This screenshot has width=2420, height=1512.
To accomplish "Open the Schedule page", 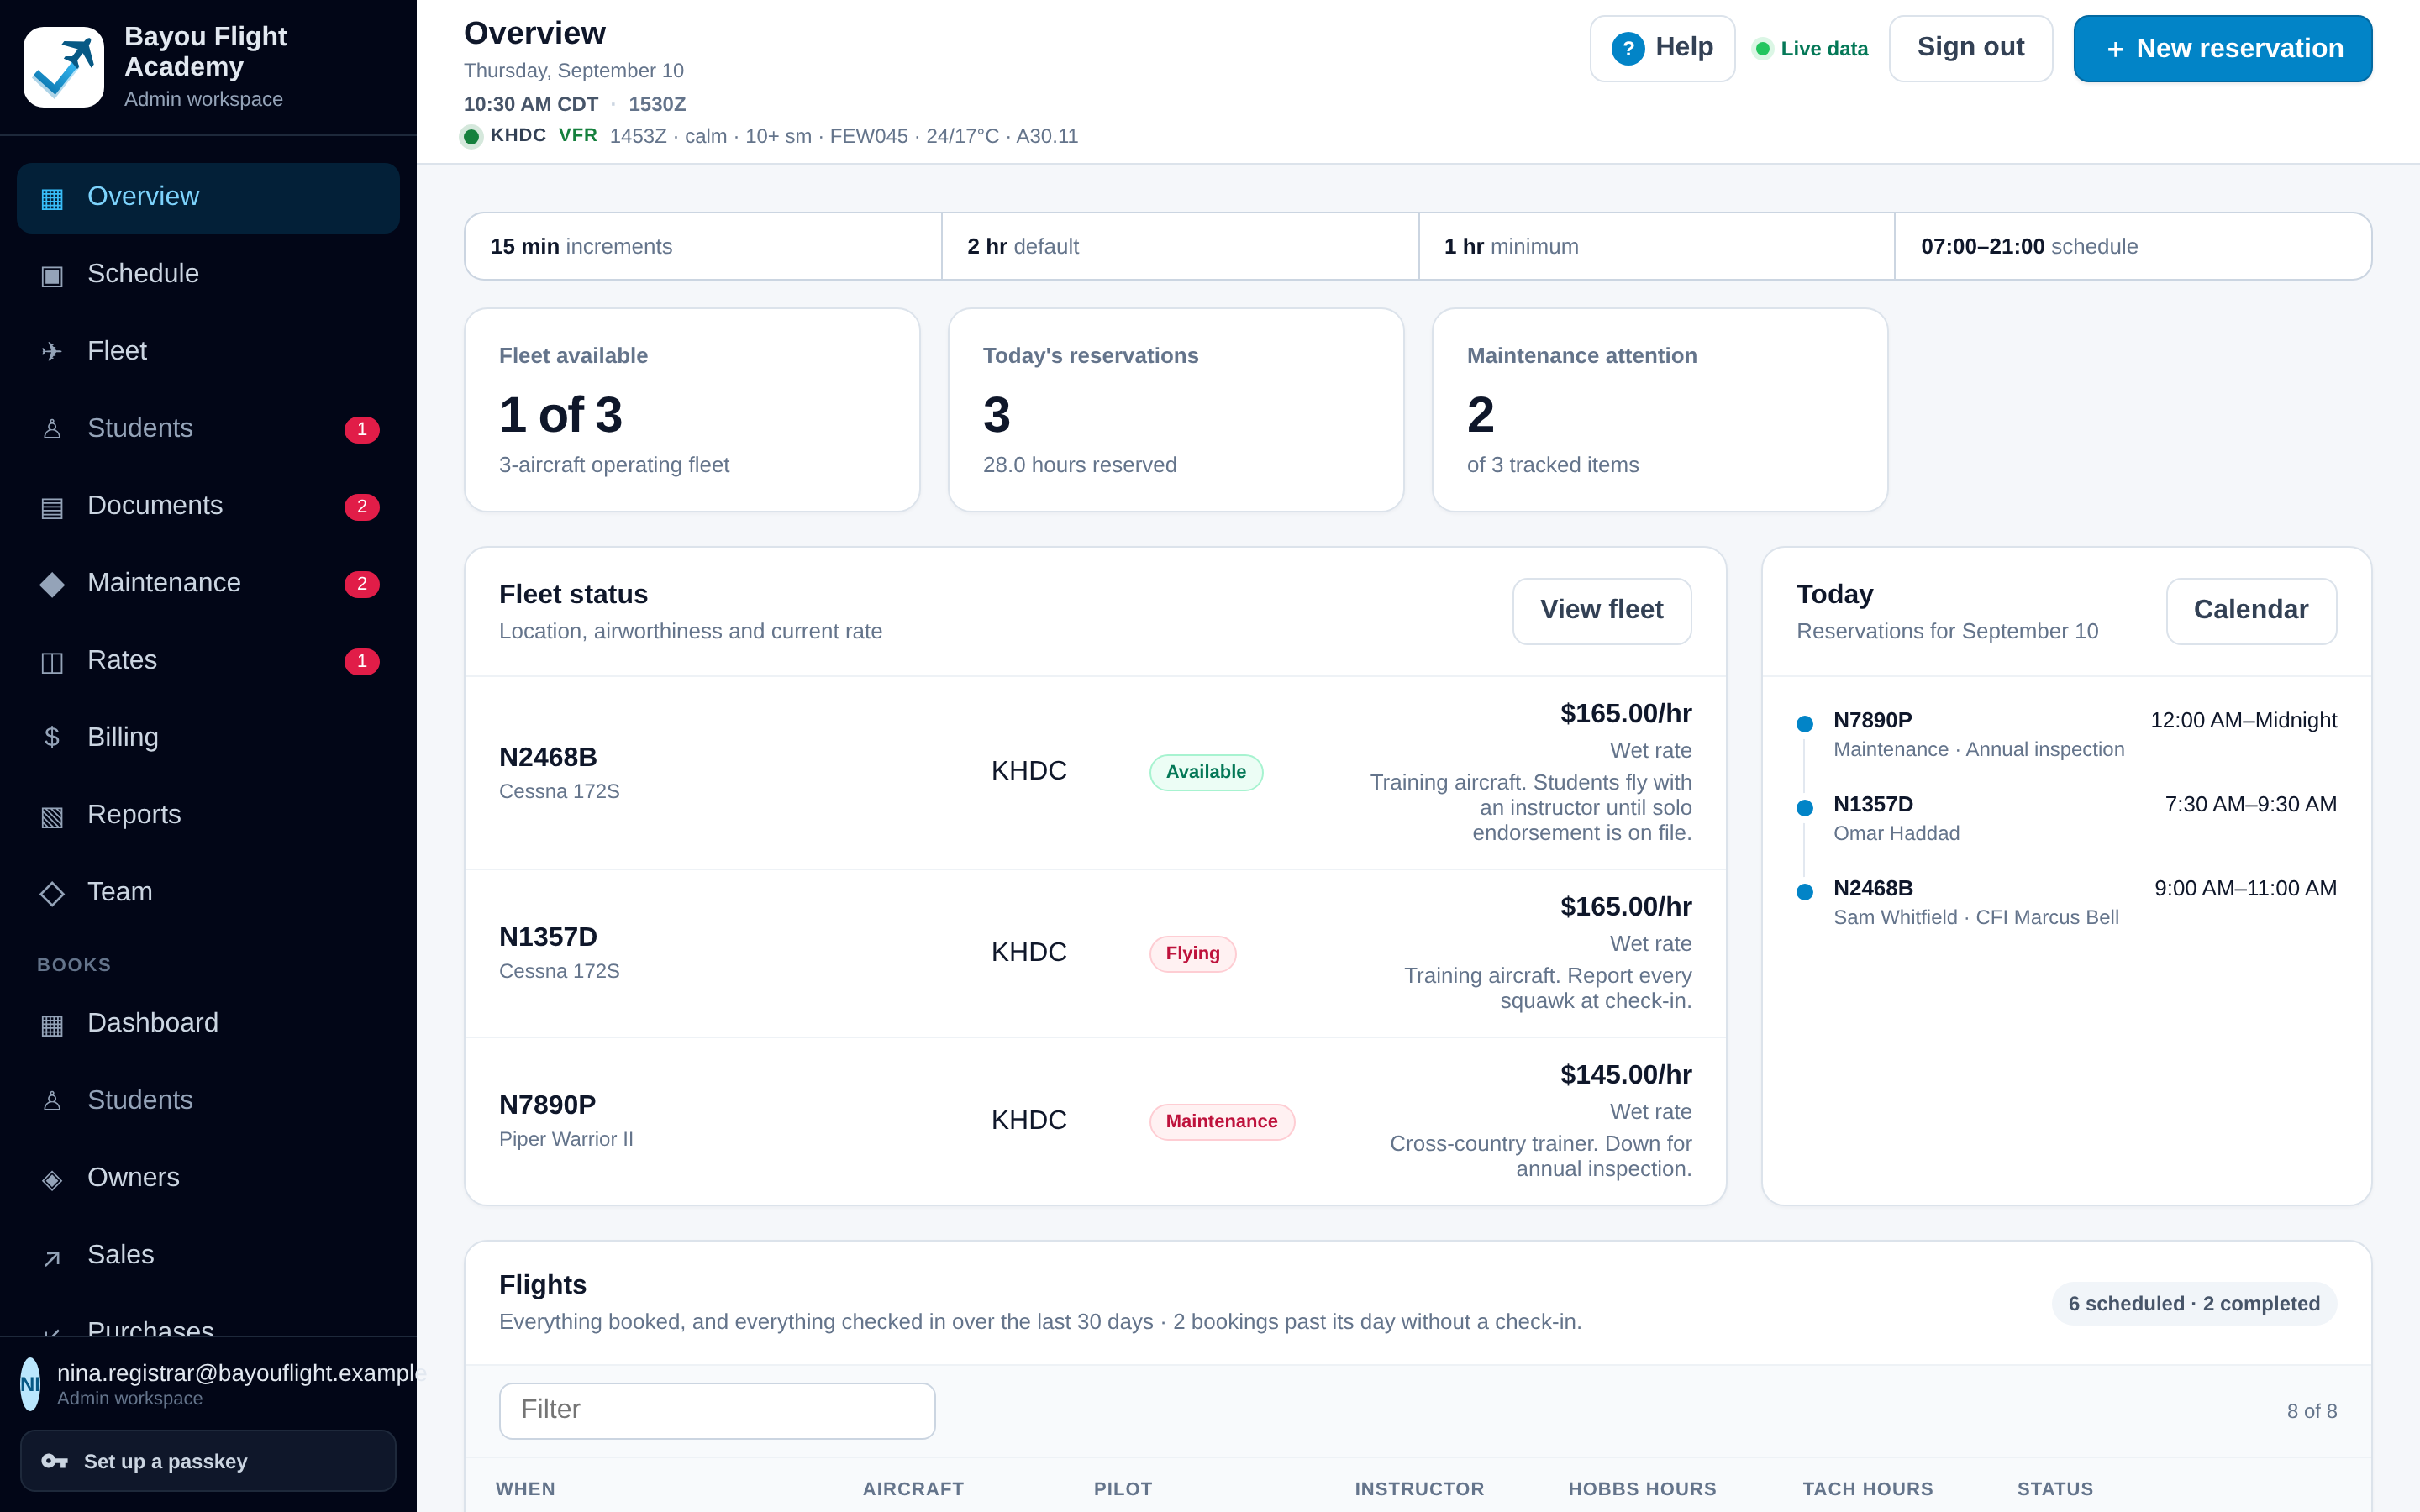I will click(208, 274).
